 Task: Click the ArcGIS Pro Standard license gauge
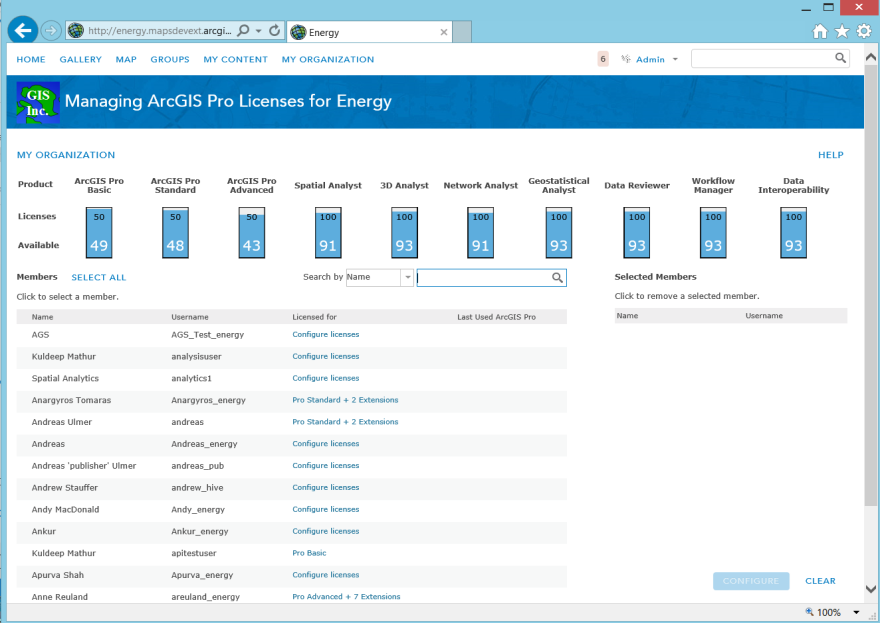tap(175, 232)
